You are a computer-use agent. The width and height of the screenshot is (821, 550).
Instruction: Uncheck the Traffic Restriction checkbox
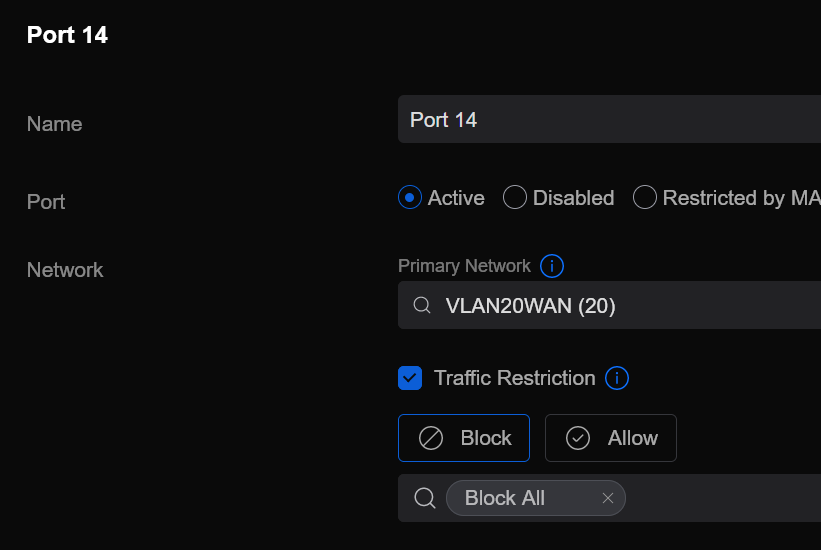click(410, 378)
